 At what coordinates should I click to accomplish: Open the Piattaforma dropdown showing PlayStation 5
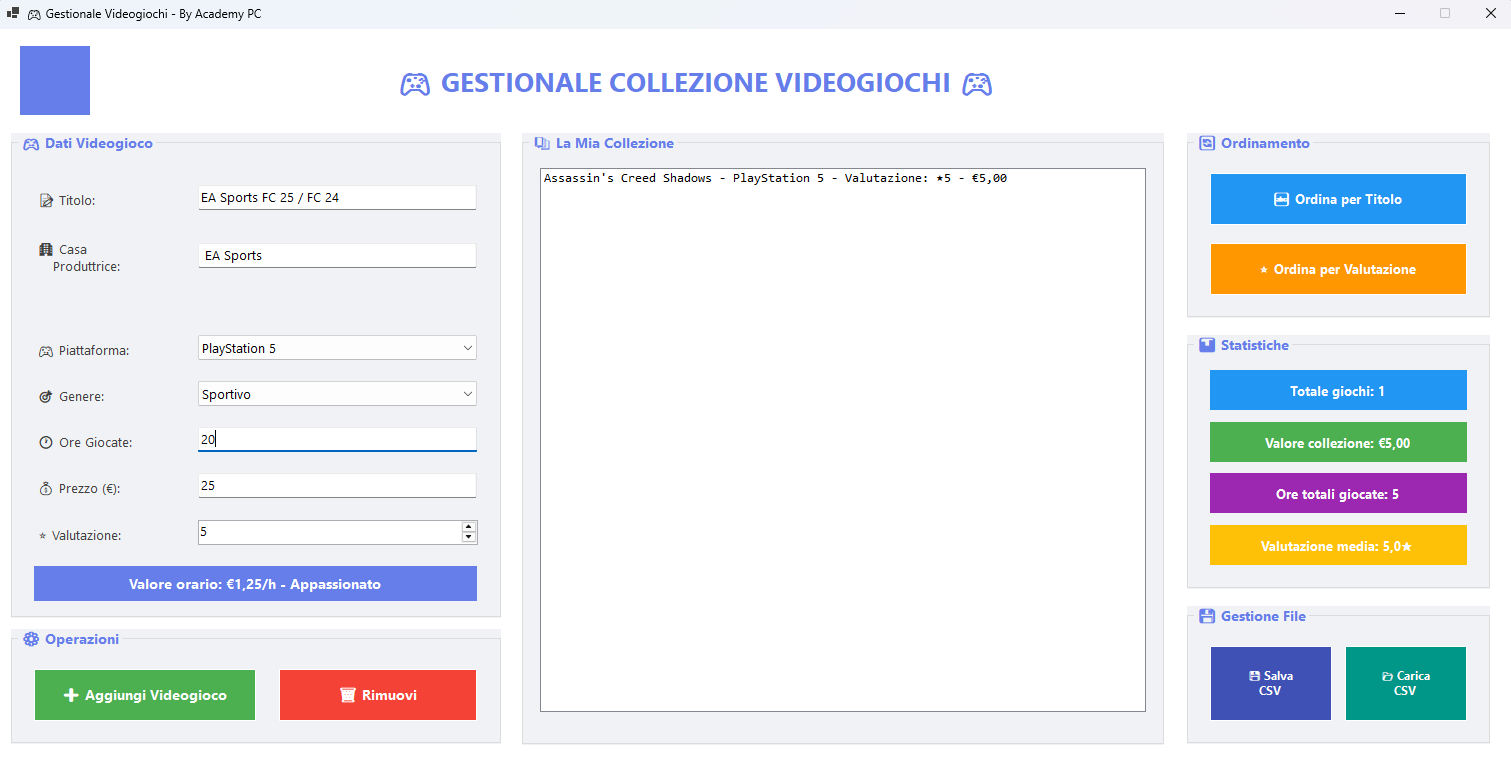[x=337, y=348]
